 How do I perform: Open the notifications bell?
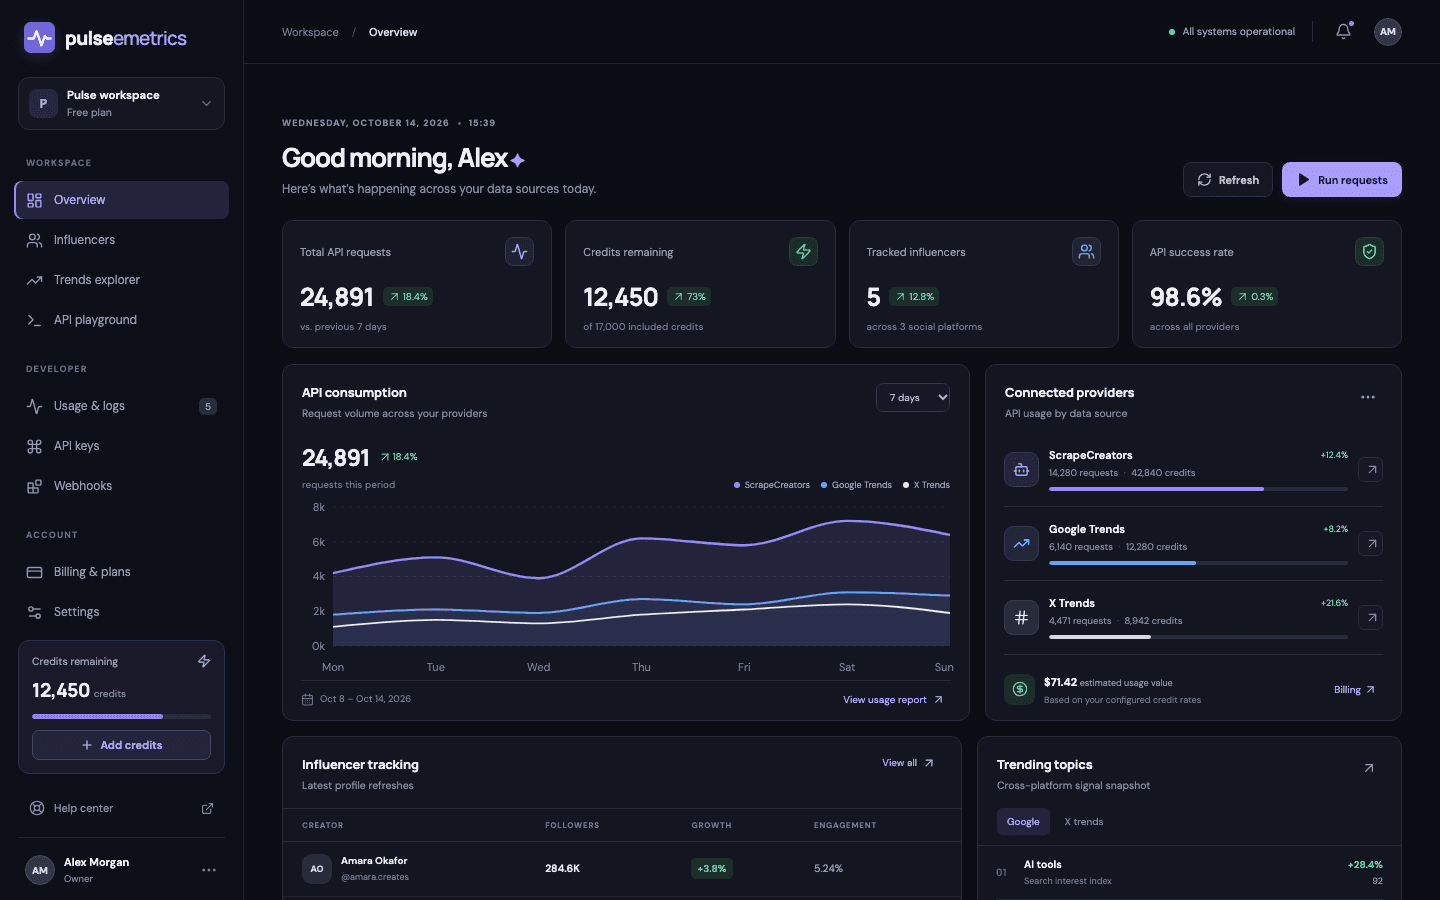tap(1343, 32)
